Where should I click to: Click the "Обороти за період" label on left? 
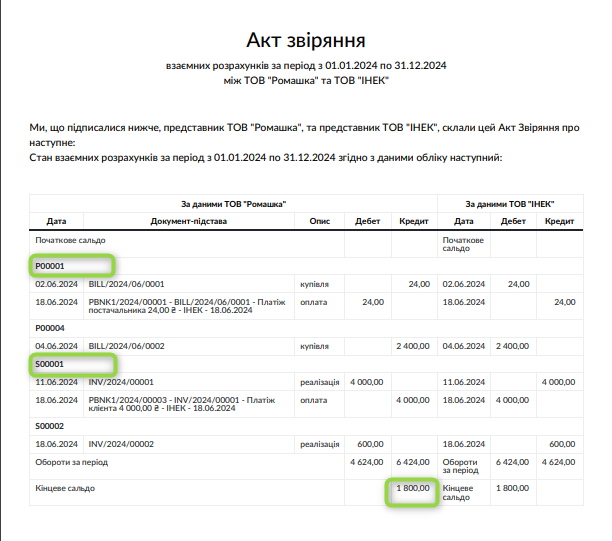tap(72, 462)
